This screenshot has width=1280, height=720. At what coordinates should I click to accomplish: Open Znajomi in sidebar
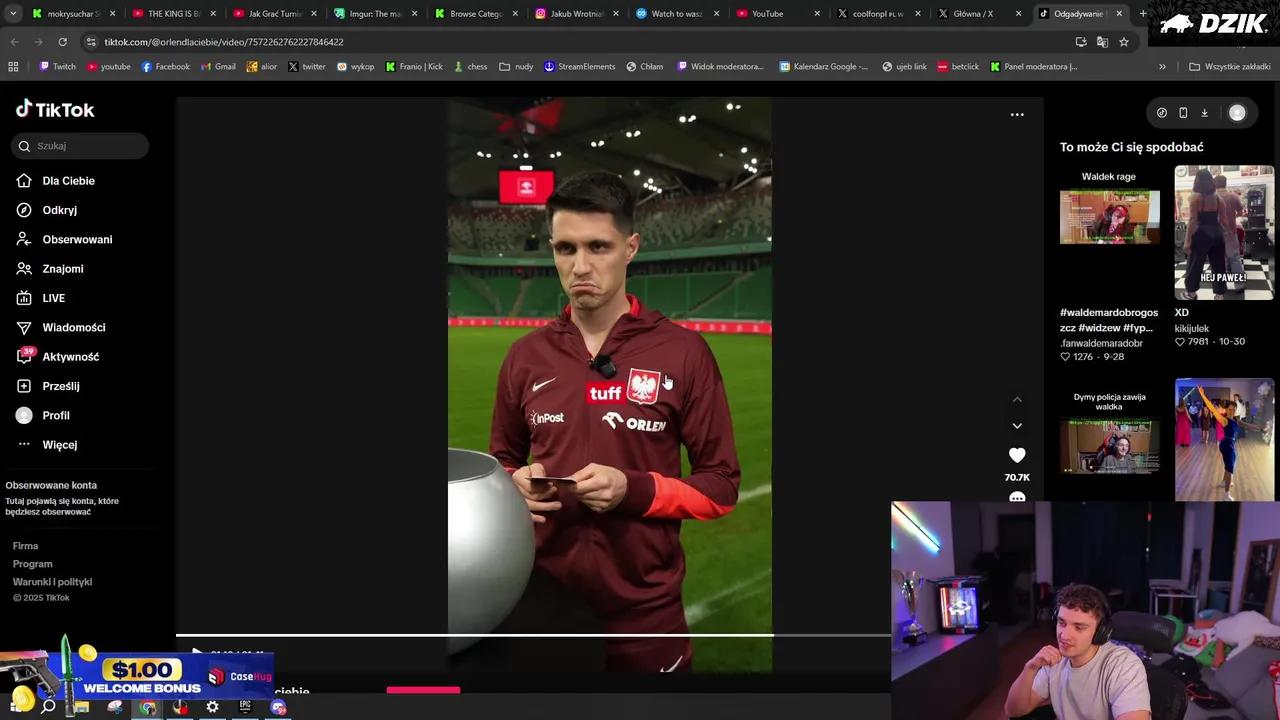point(62,269)
